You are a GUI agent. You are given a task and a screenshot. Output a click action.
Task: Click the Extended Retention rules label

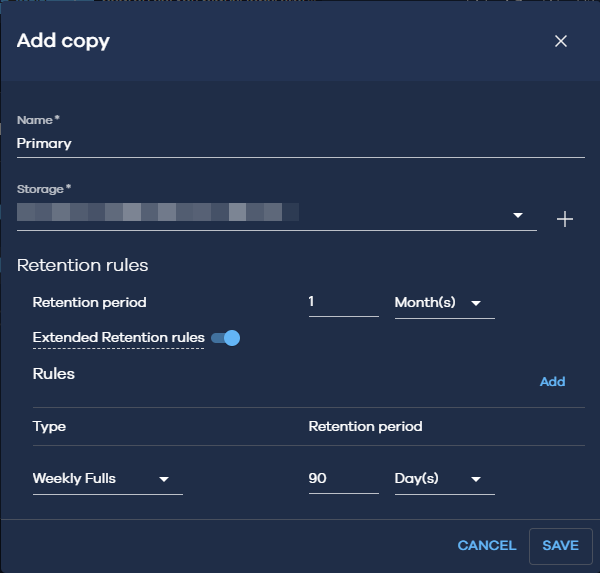tap(118, 338)
